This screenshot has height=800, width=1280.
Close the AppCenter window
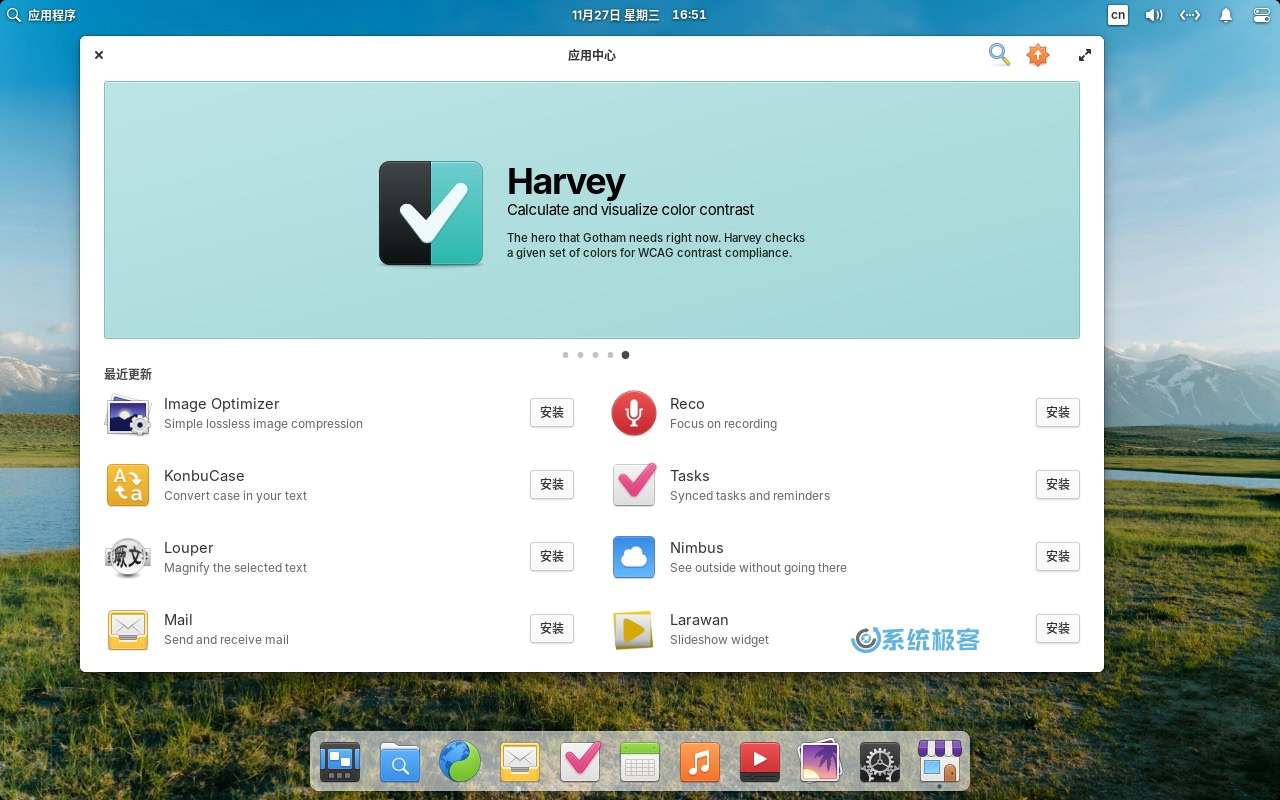tap(99, 55)
